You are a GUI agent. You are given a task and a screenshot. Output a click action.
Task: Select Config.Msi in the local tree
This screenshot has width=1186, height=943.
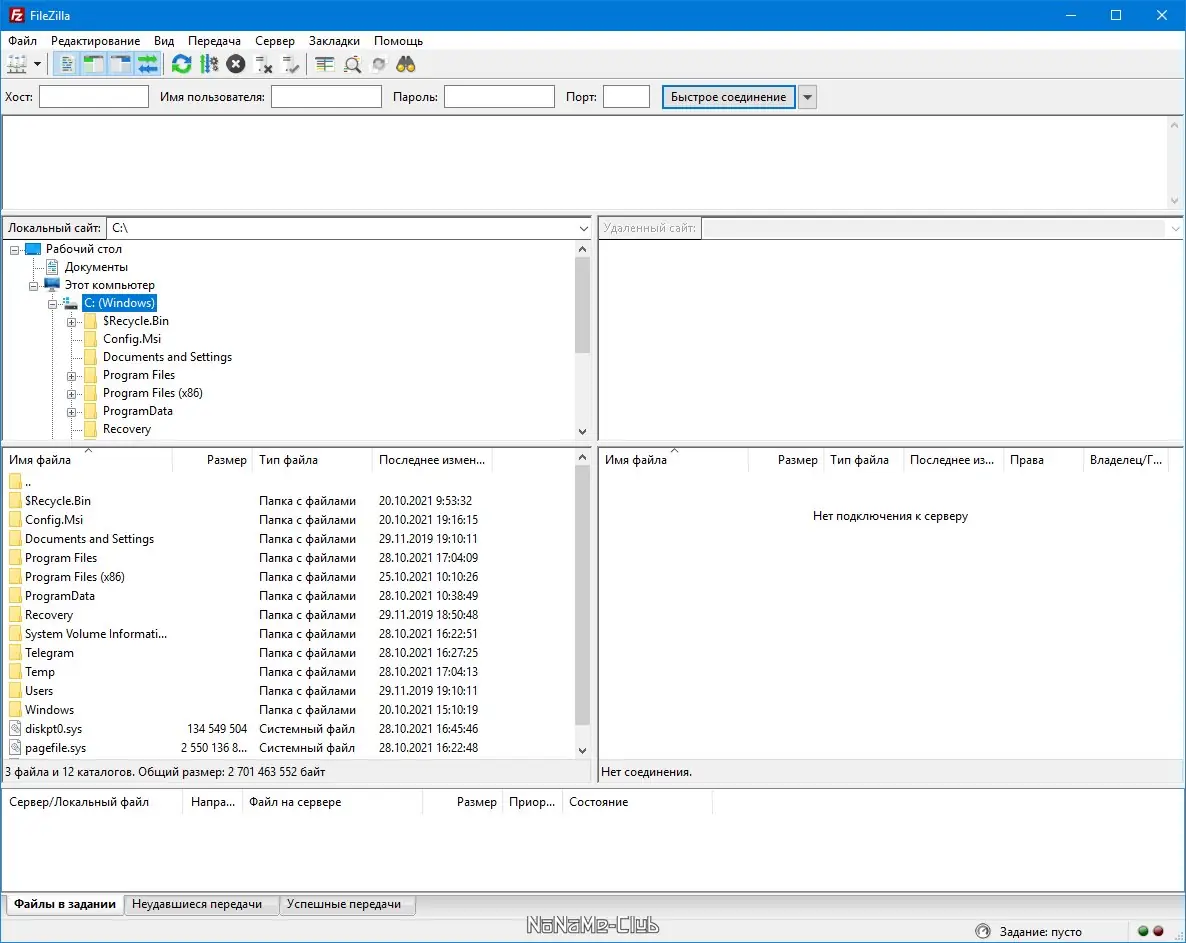[x=132, y=339]
